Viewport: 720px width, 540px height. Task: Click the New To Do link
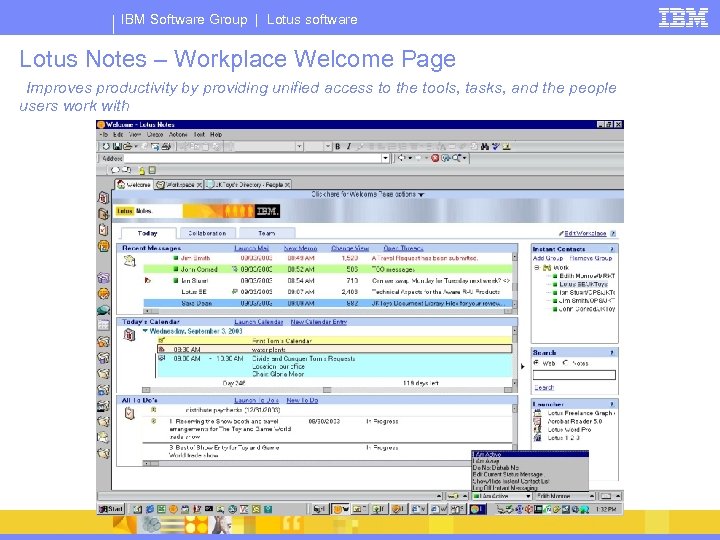pos(302,400)
